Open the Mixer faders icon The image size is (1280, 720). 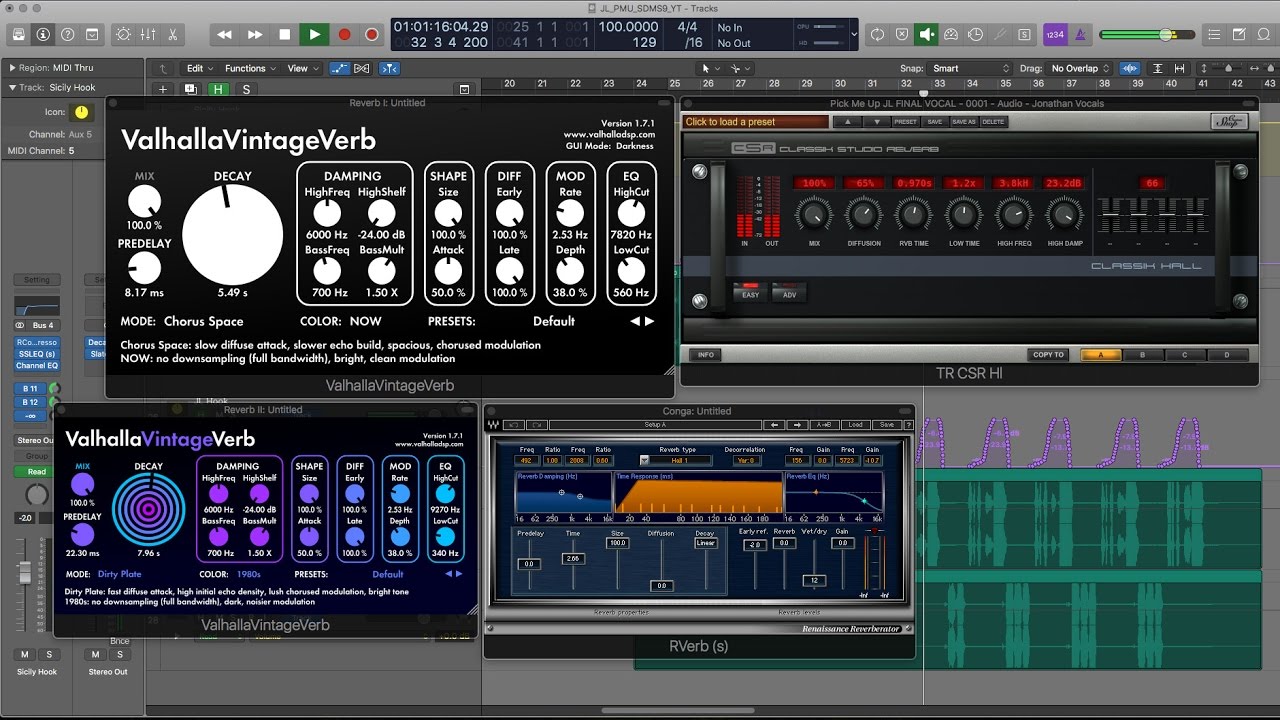(x=148, y=34)
